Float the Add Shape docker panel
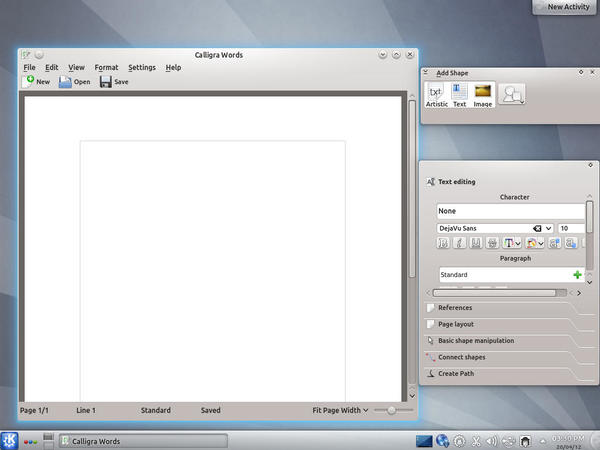Screen dimensions: 600x450 click(581, 72)
